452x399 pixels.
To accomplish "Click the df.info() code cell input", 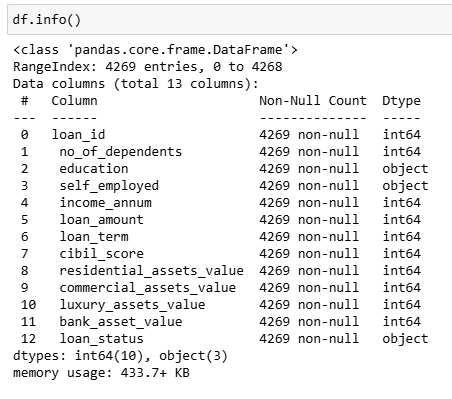I will coord(230,20).
